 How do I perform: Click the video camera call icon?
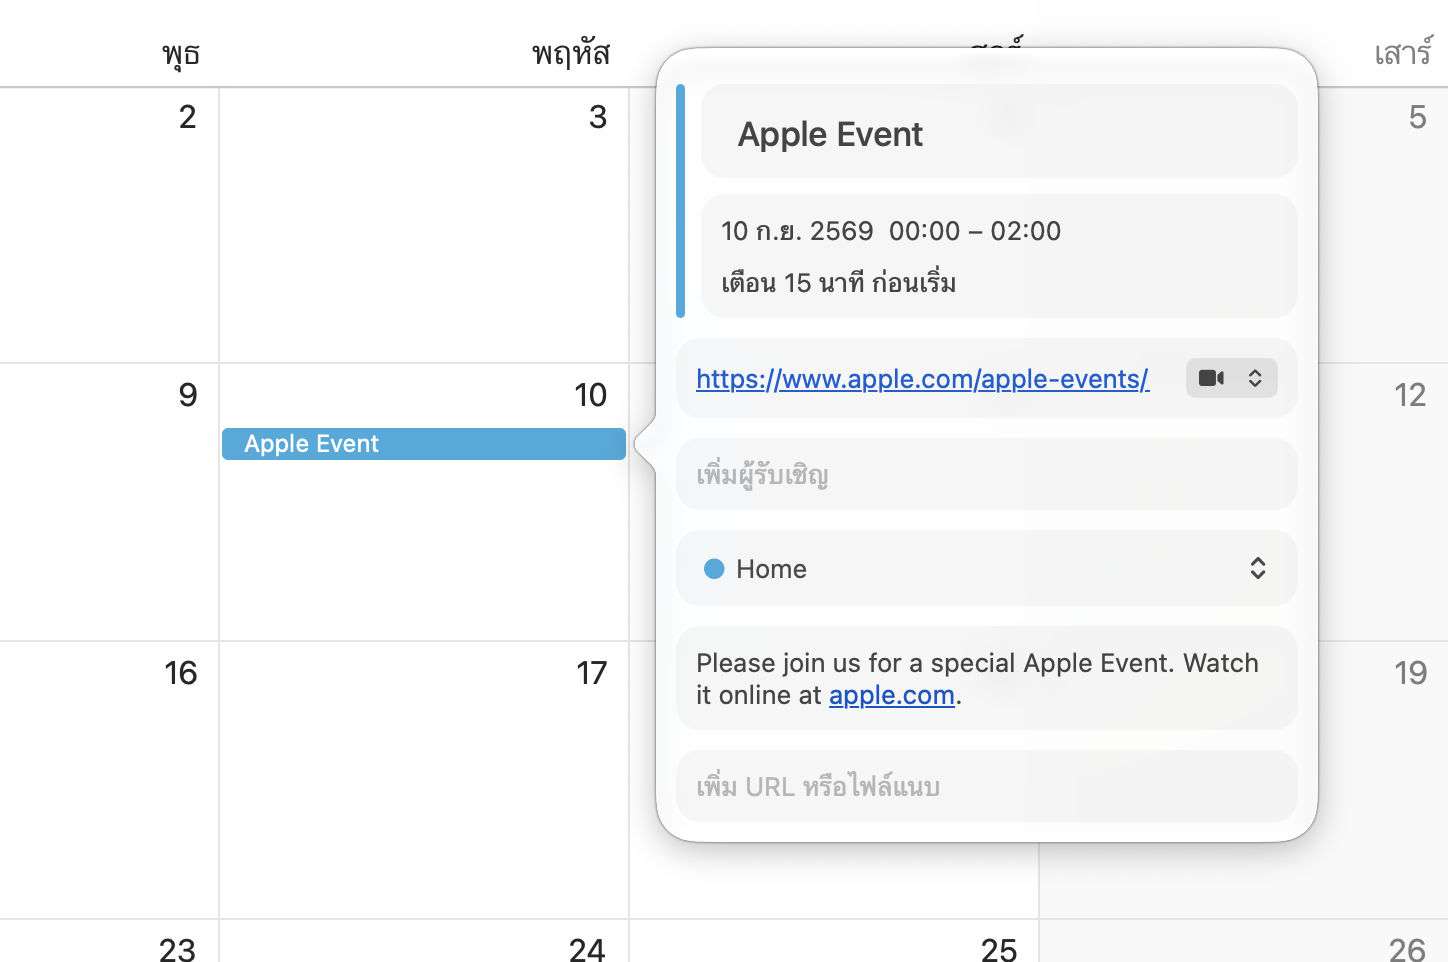click(x=1211, y=378)
